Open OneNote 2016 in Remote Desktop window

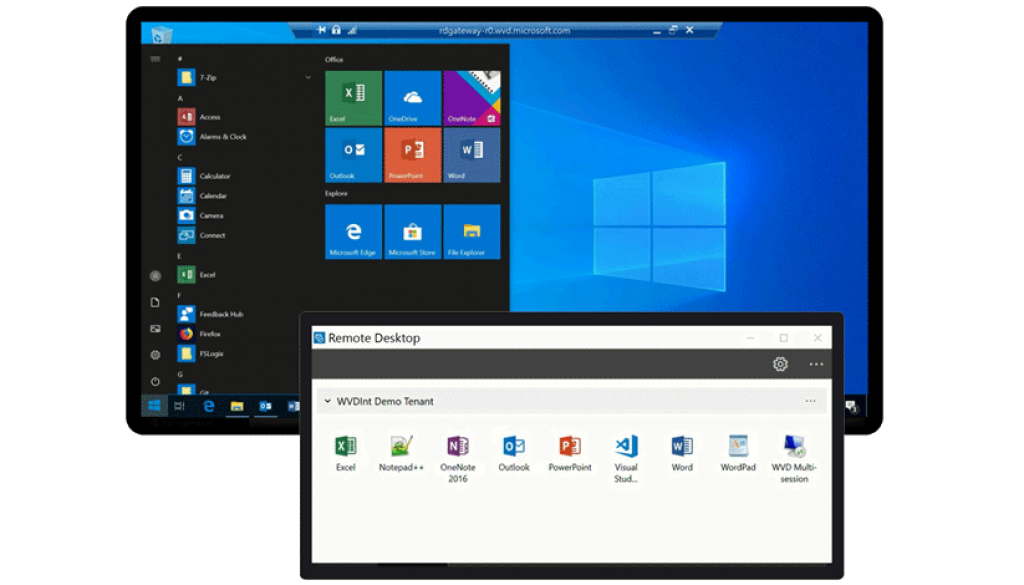tap(457, 458)
